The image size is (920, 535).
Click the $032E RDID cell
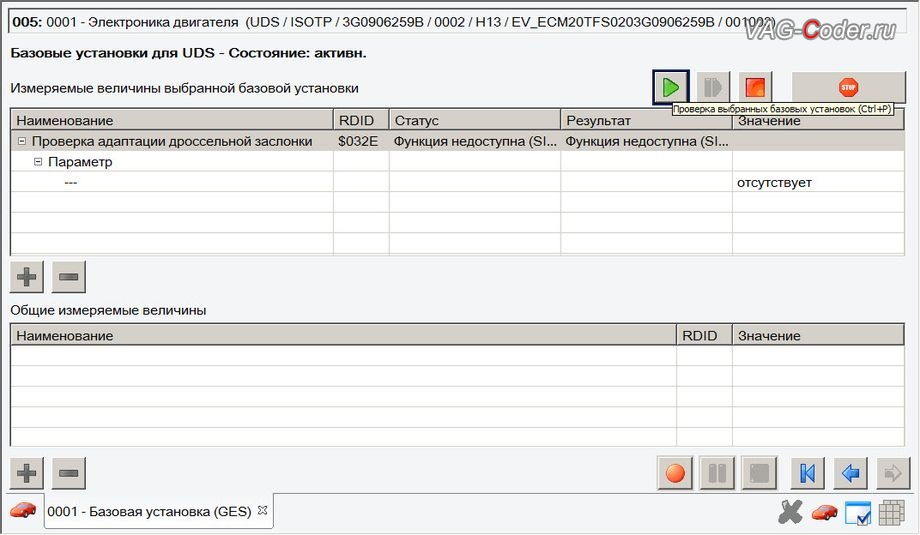[361, 141]
